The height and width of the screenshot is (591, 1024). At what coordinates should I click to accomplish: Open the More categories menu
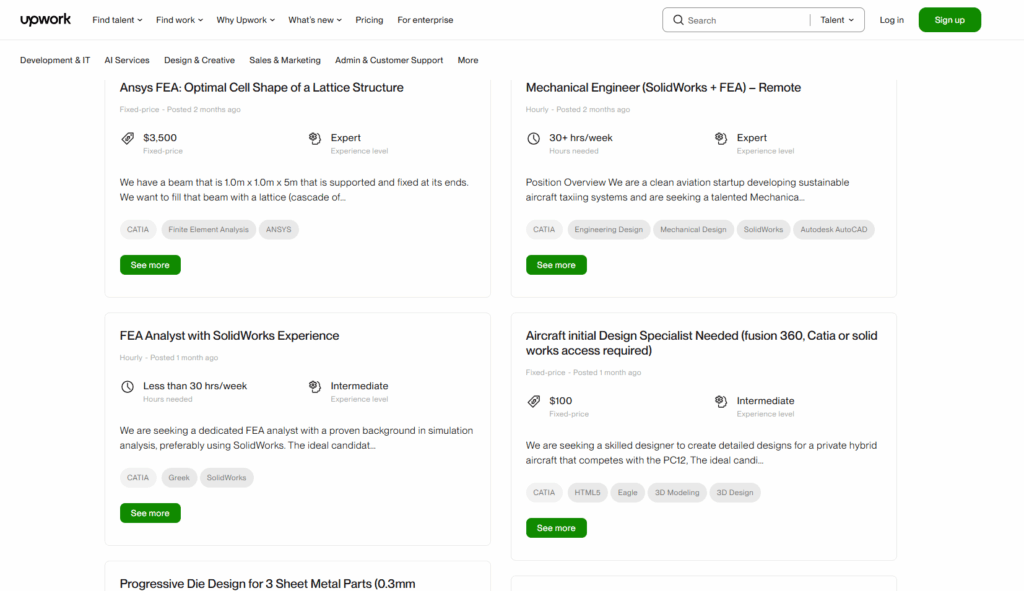(467, 60)
